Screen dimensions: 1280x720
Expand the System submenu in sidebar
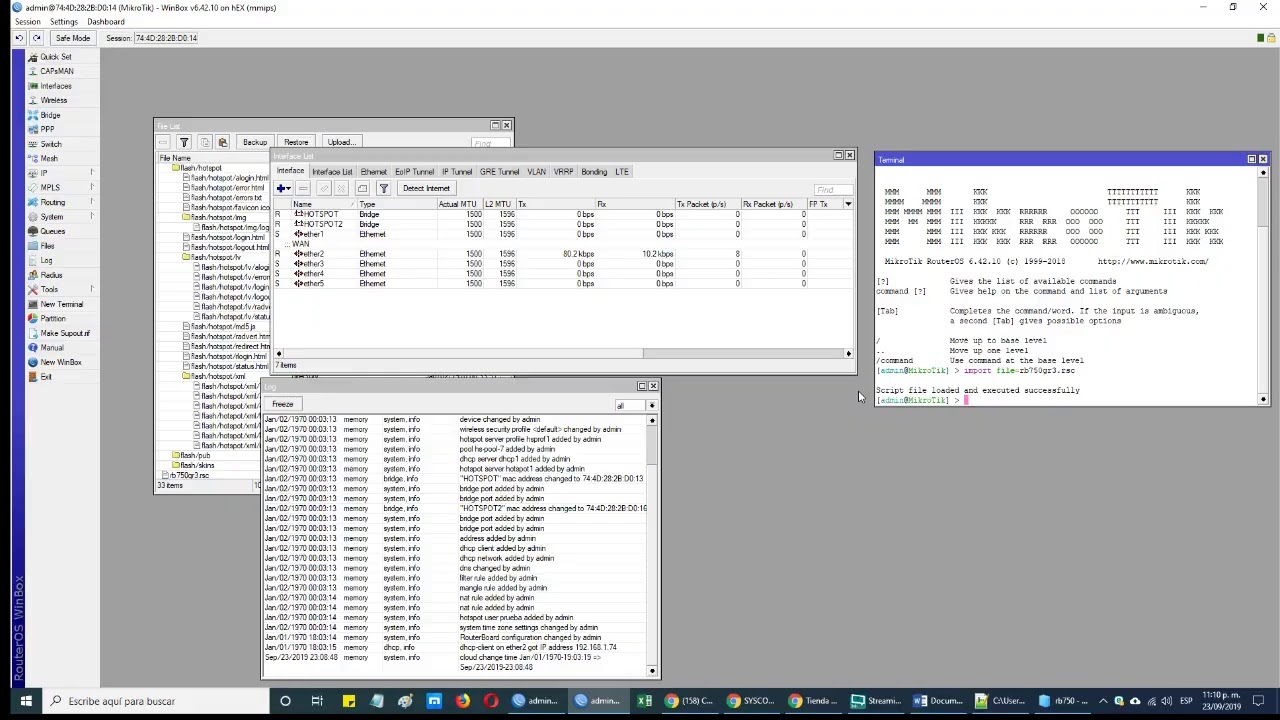(60, 217)
